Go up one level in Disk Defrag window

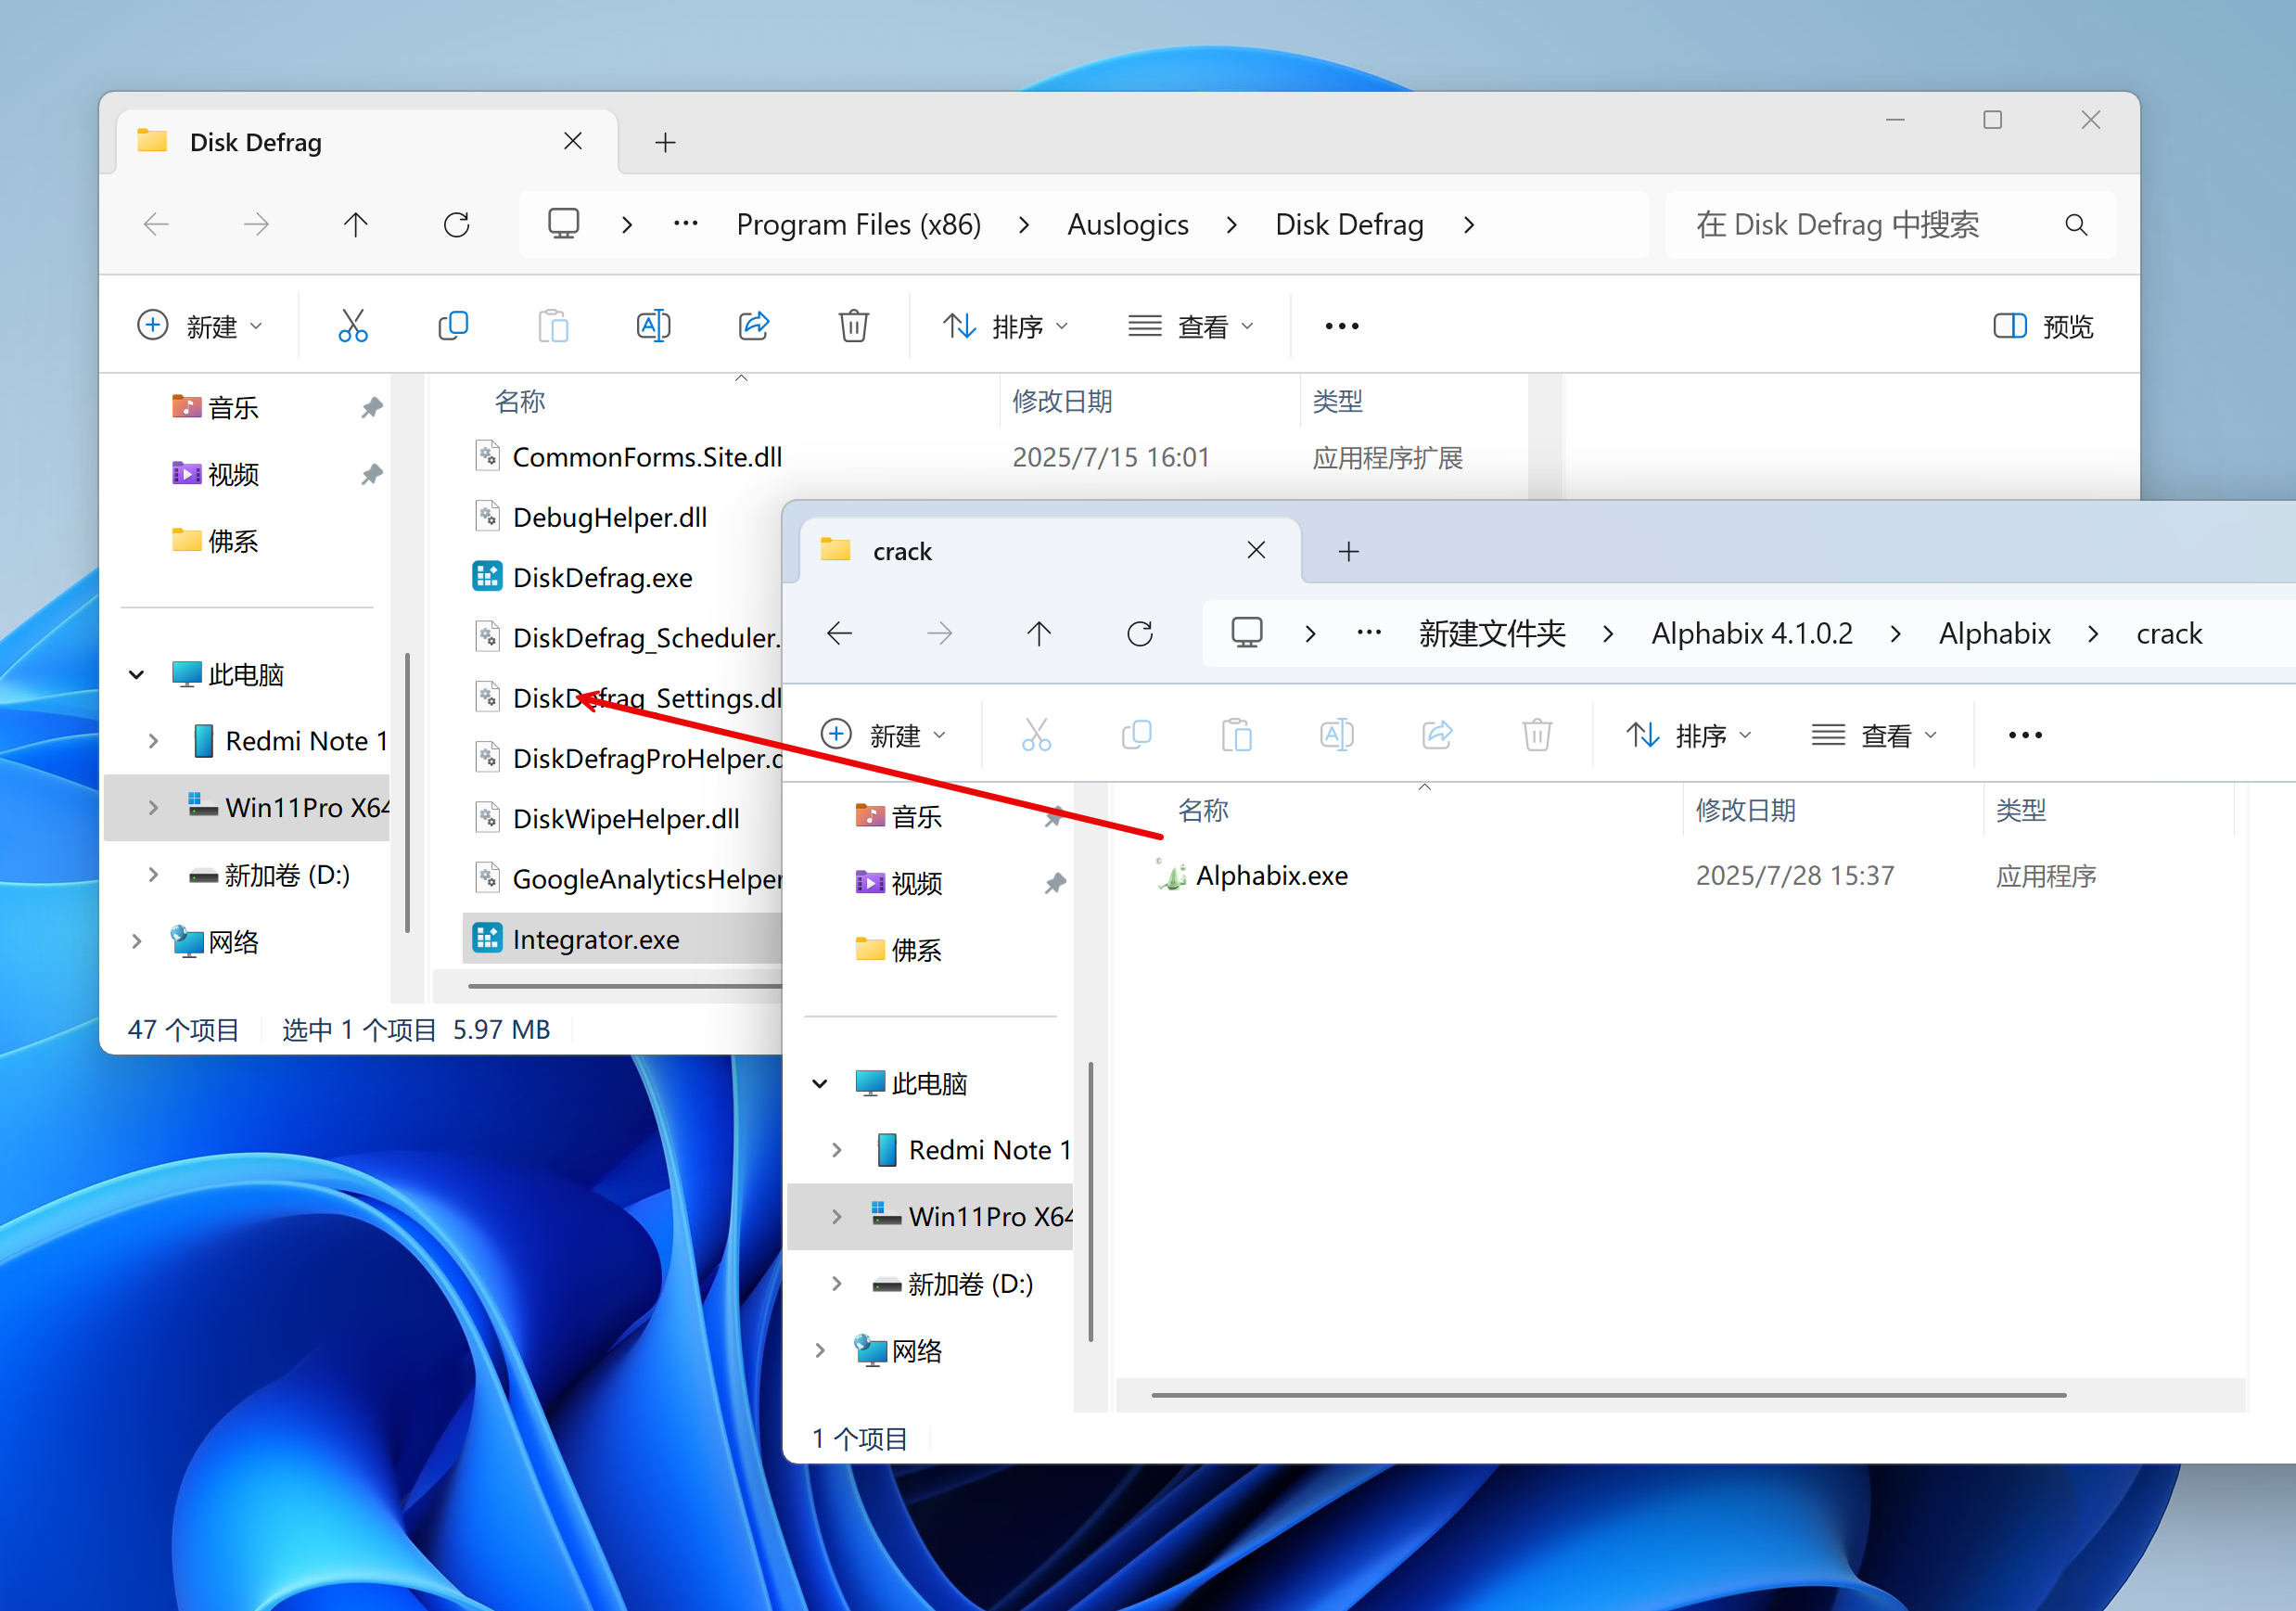pyautogui.click(x=355, y=224)
